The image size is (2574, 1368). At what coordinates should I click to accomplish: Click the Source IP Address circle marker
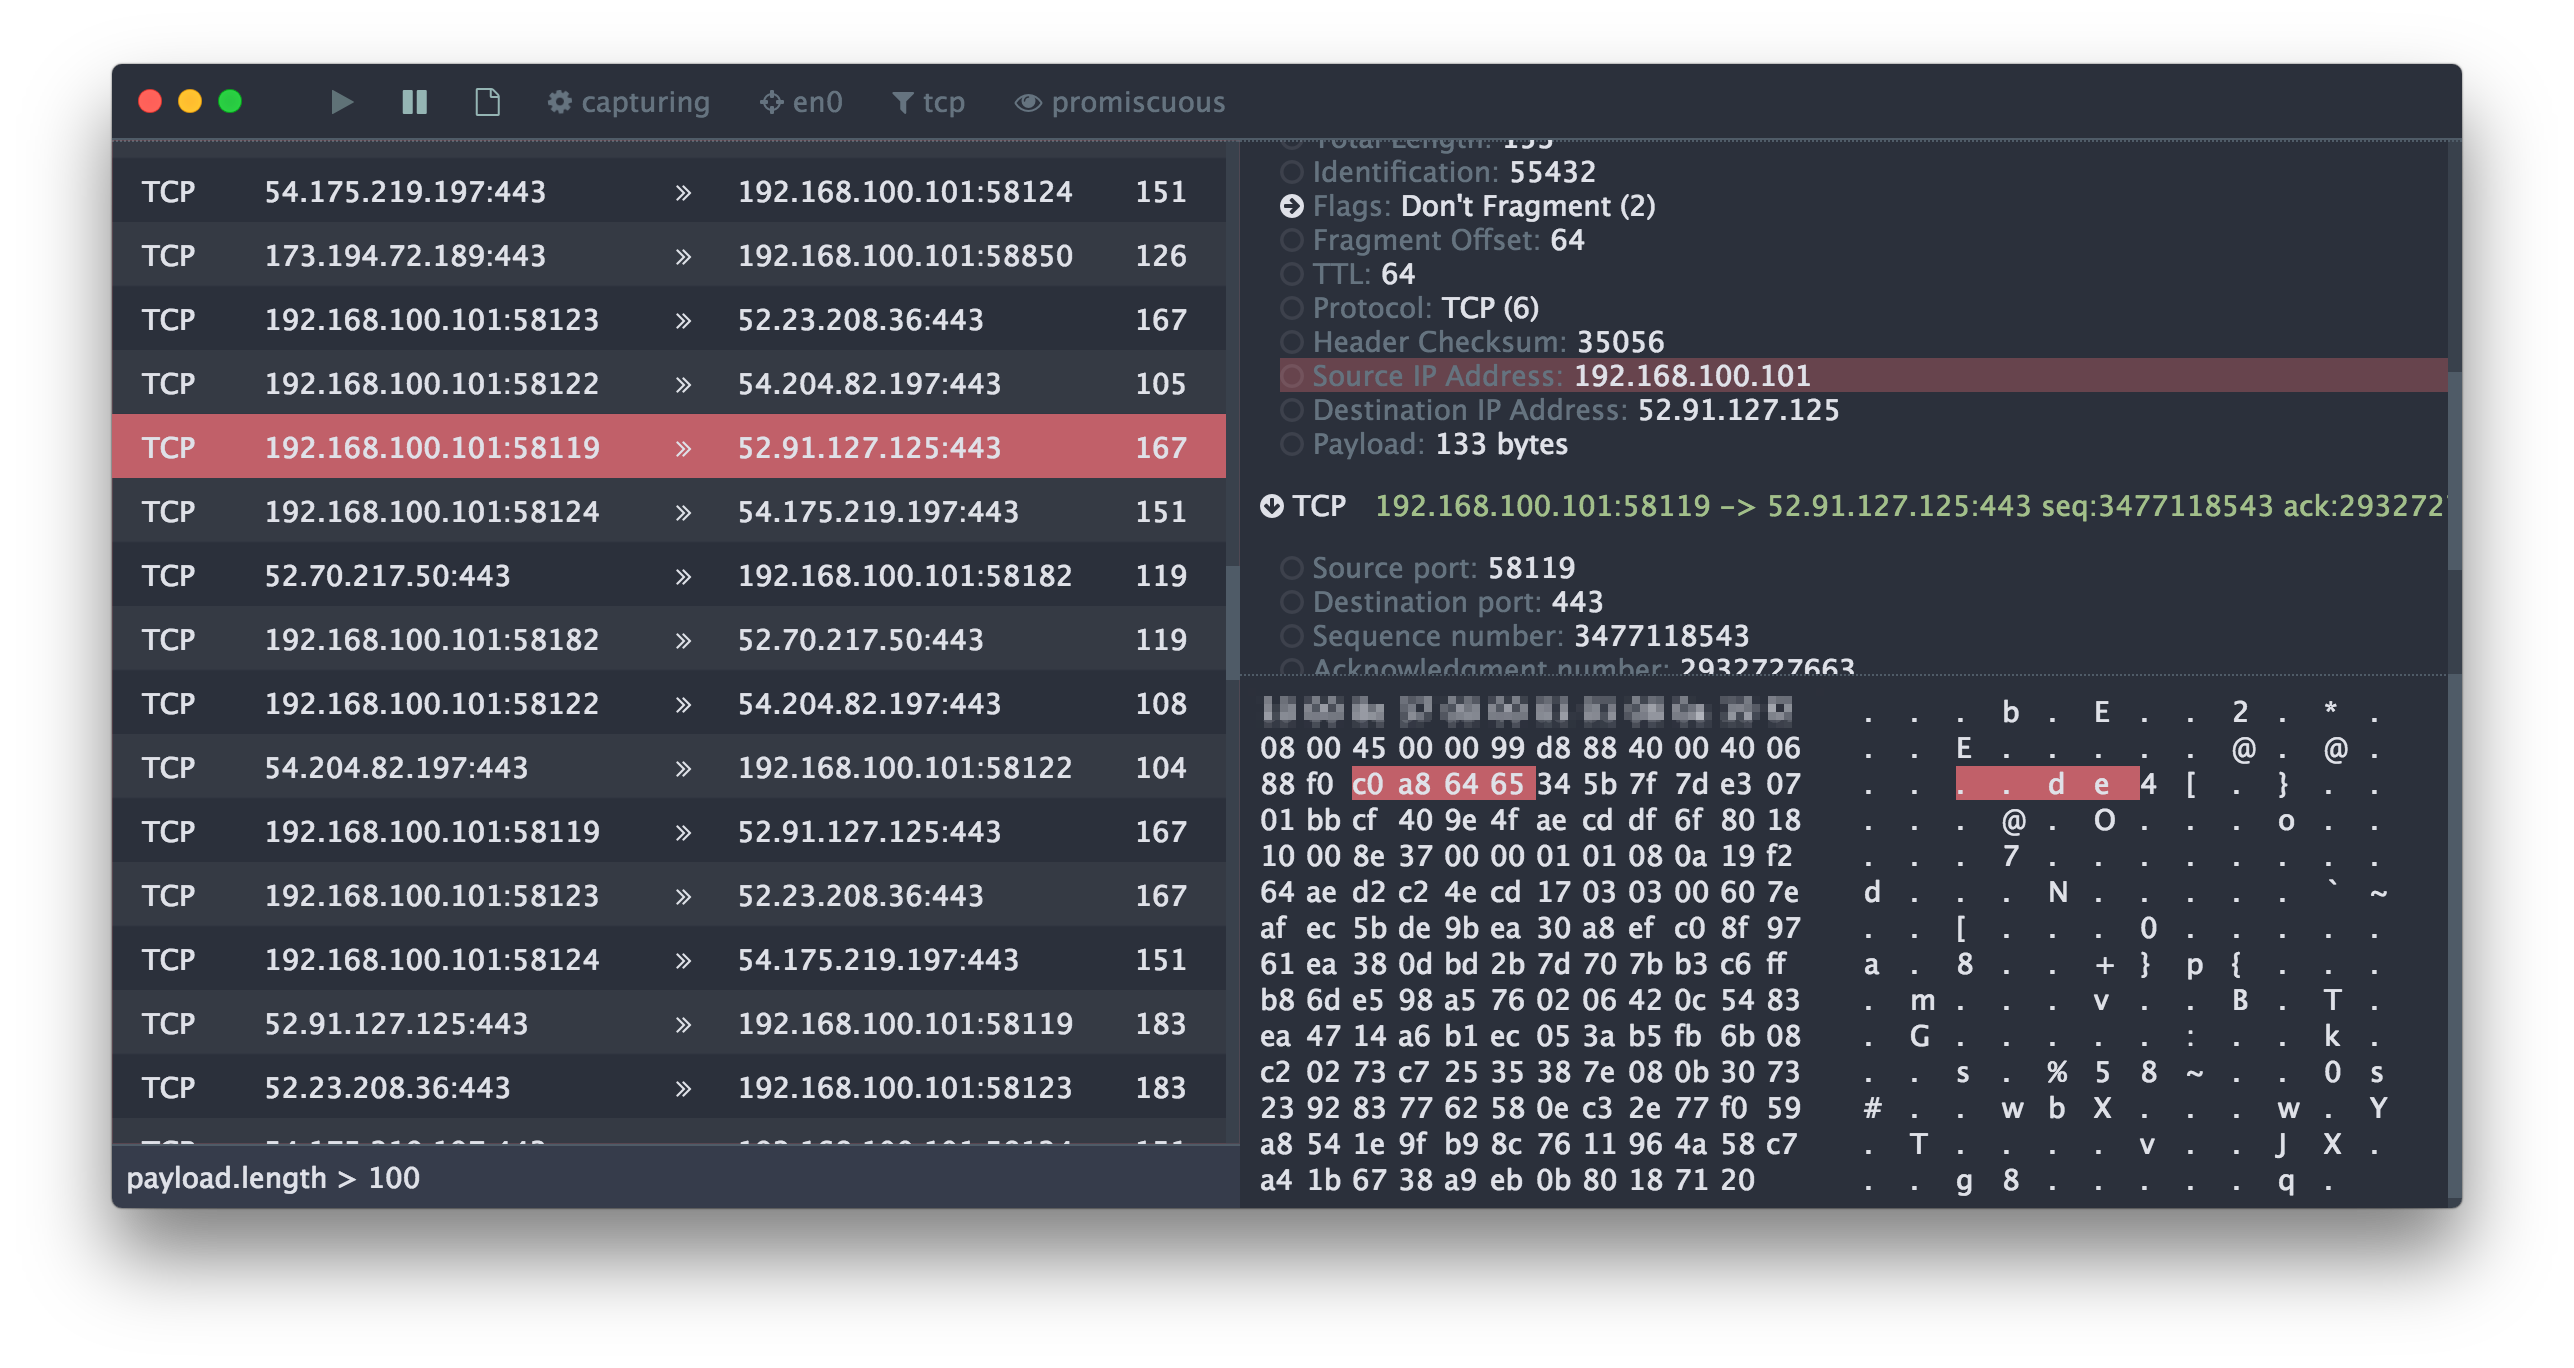point(1292,376)
